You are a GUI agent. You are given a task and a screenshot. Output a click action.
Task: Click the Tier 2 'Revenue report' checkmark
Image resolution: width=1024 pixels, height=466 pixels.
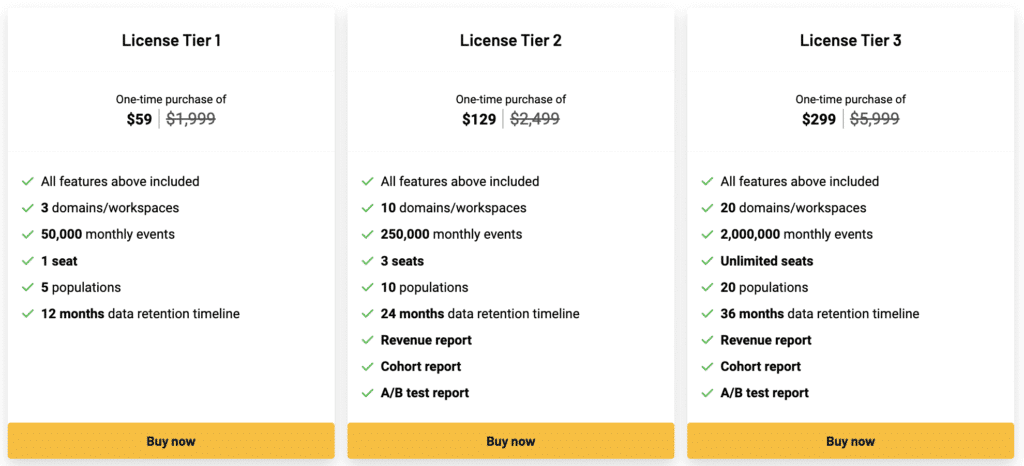coord(368,340)
